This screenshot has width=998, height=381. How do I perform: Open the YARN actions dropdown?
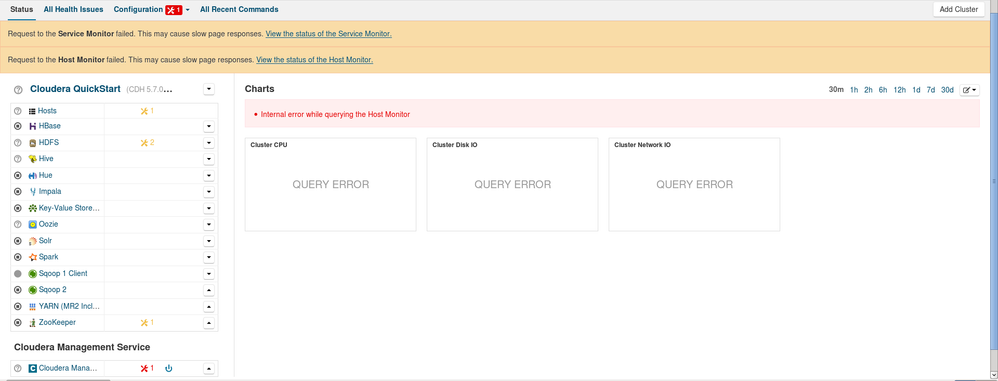[x=209, y=306]
